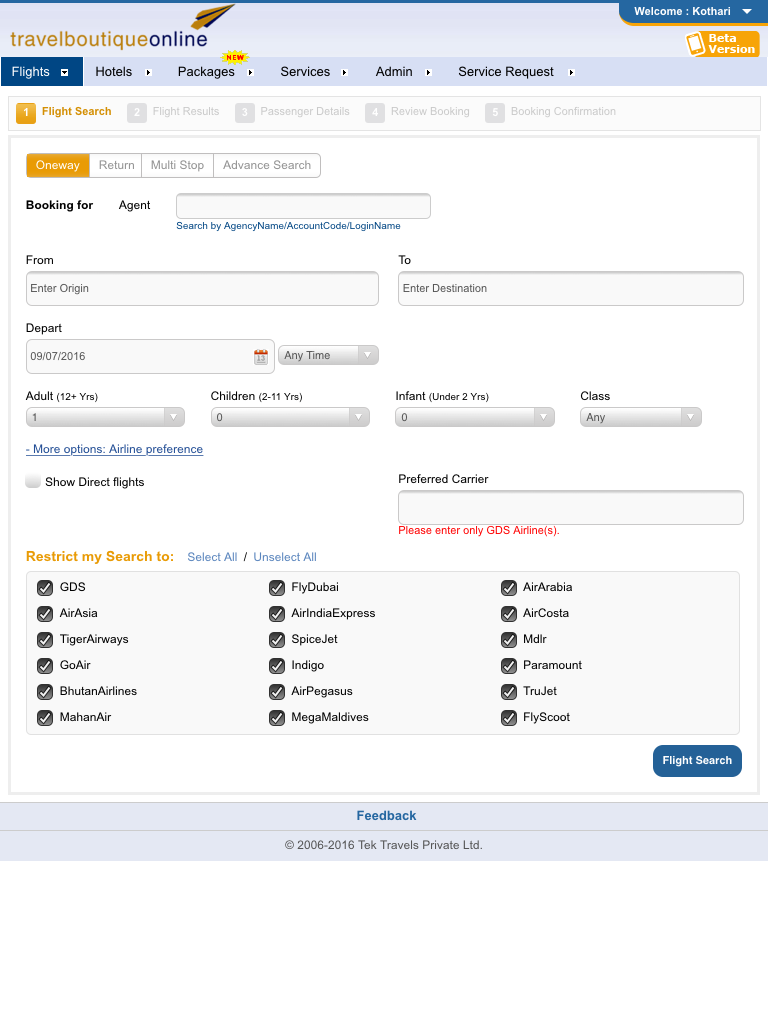Open the Services menu
This screenshot has width=768, height=1024.
click(313, 72)
